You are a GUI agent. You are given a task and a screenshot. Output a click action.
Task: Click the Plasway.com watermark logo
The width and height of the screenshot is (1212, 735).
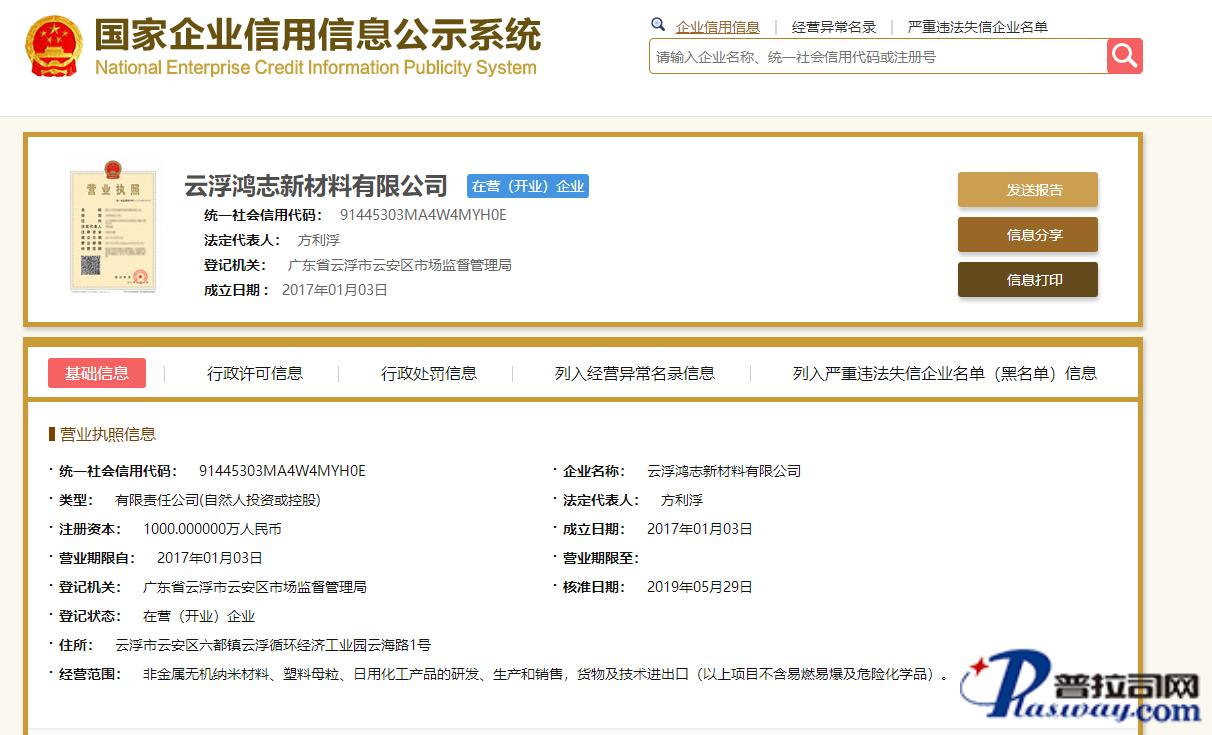1080,688
